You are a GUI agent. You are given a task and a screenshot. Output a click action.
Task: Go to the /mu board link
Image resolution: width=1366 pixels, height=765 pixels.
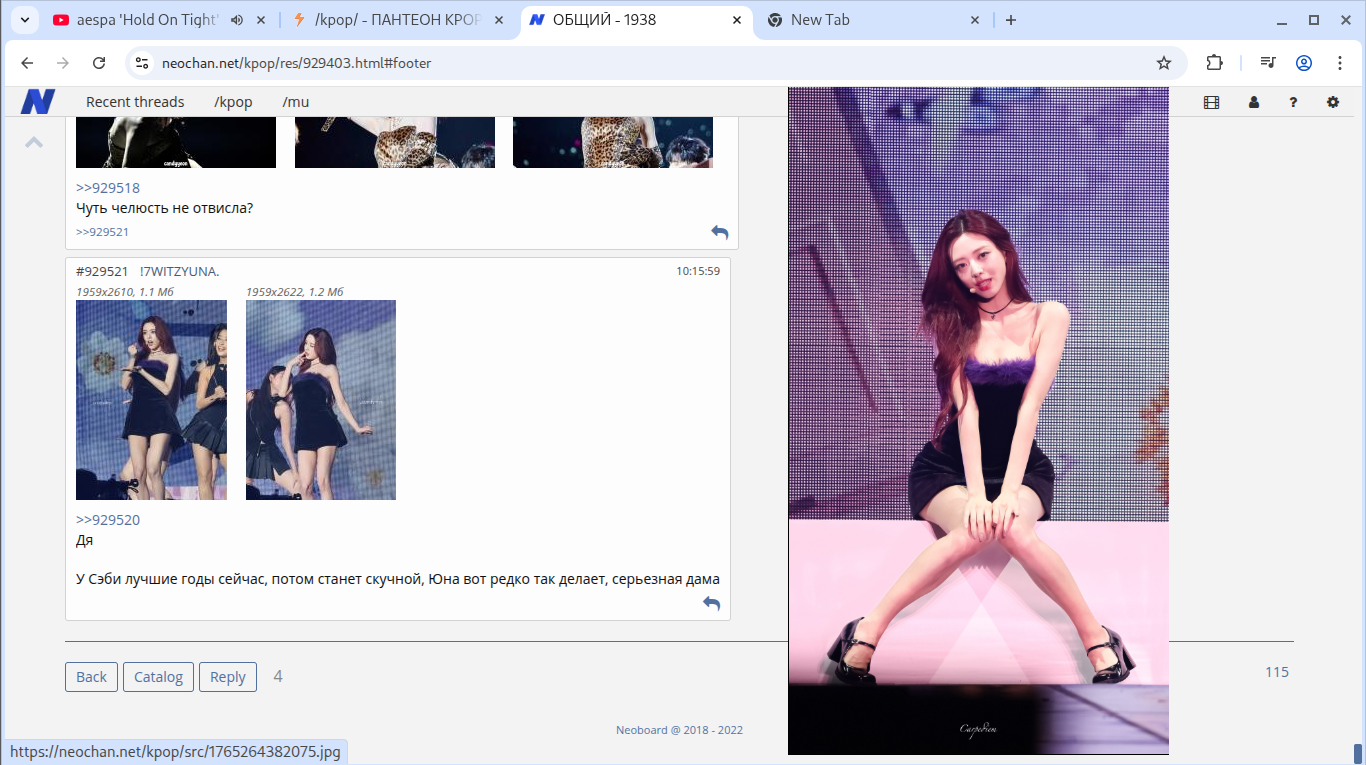[x=296, y=102]
